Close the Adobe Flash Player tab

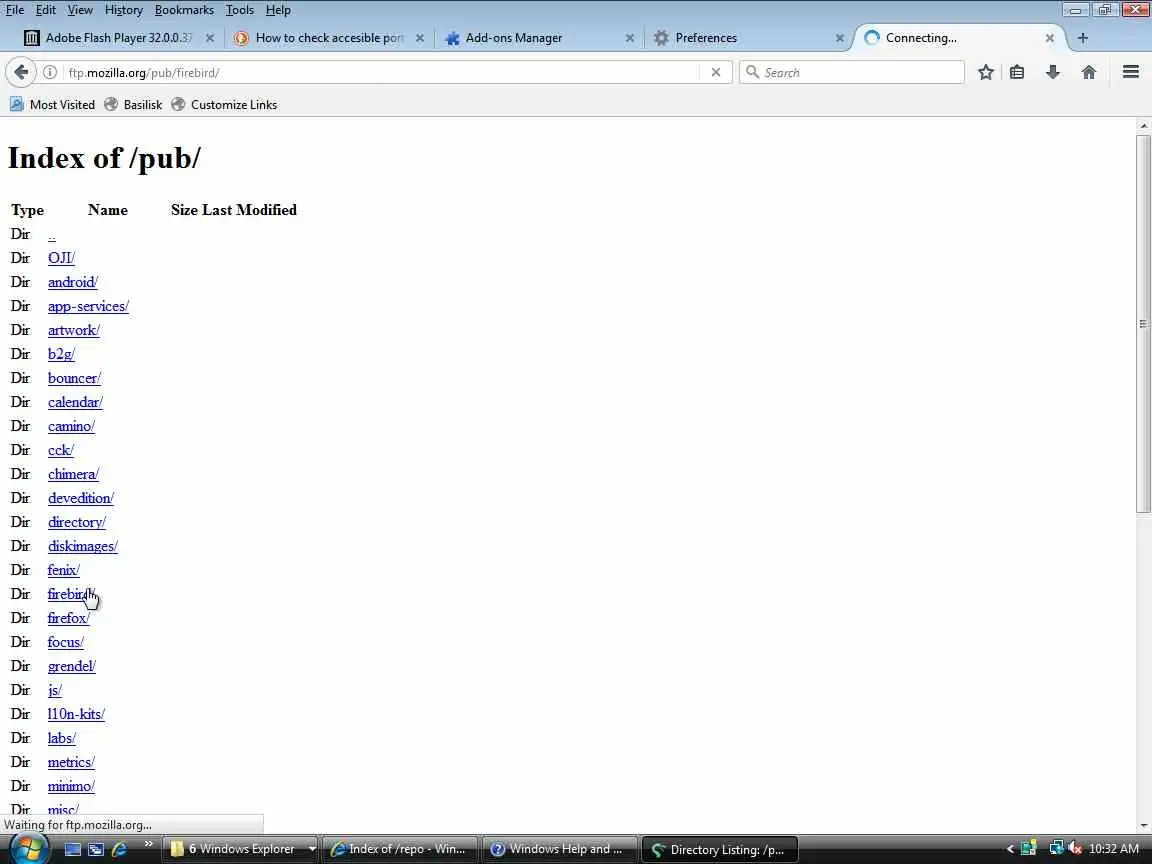point(209,37)
